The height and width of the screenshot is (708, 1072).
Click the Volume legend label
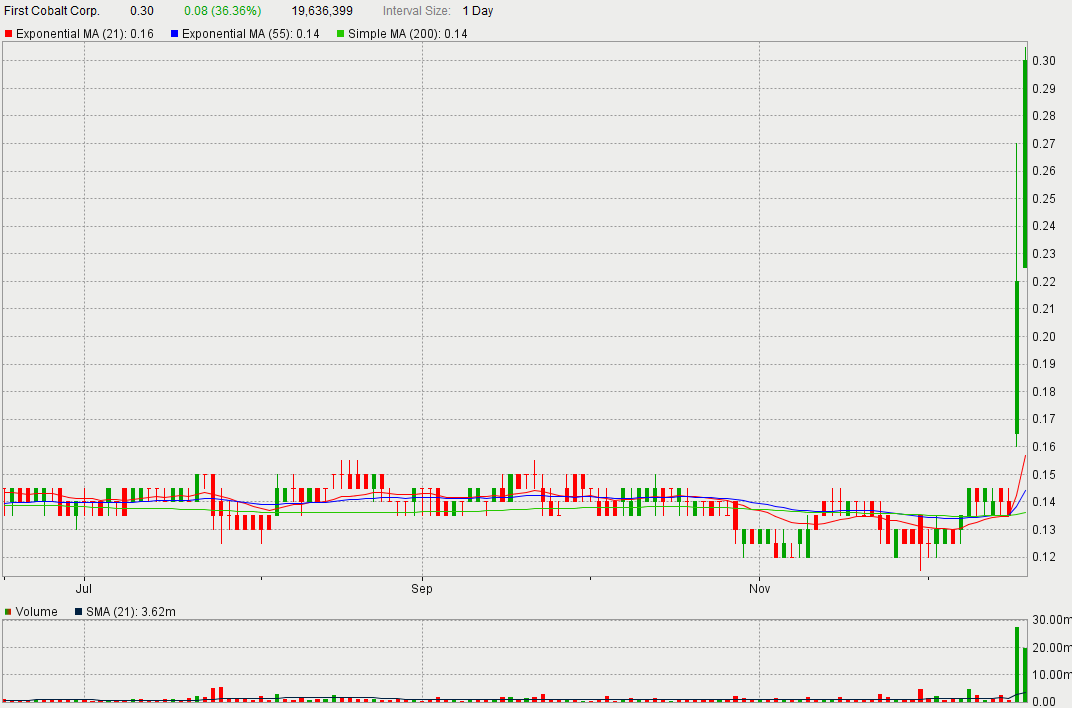coord(37,612)
